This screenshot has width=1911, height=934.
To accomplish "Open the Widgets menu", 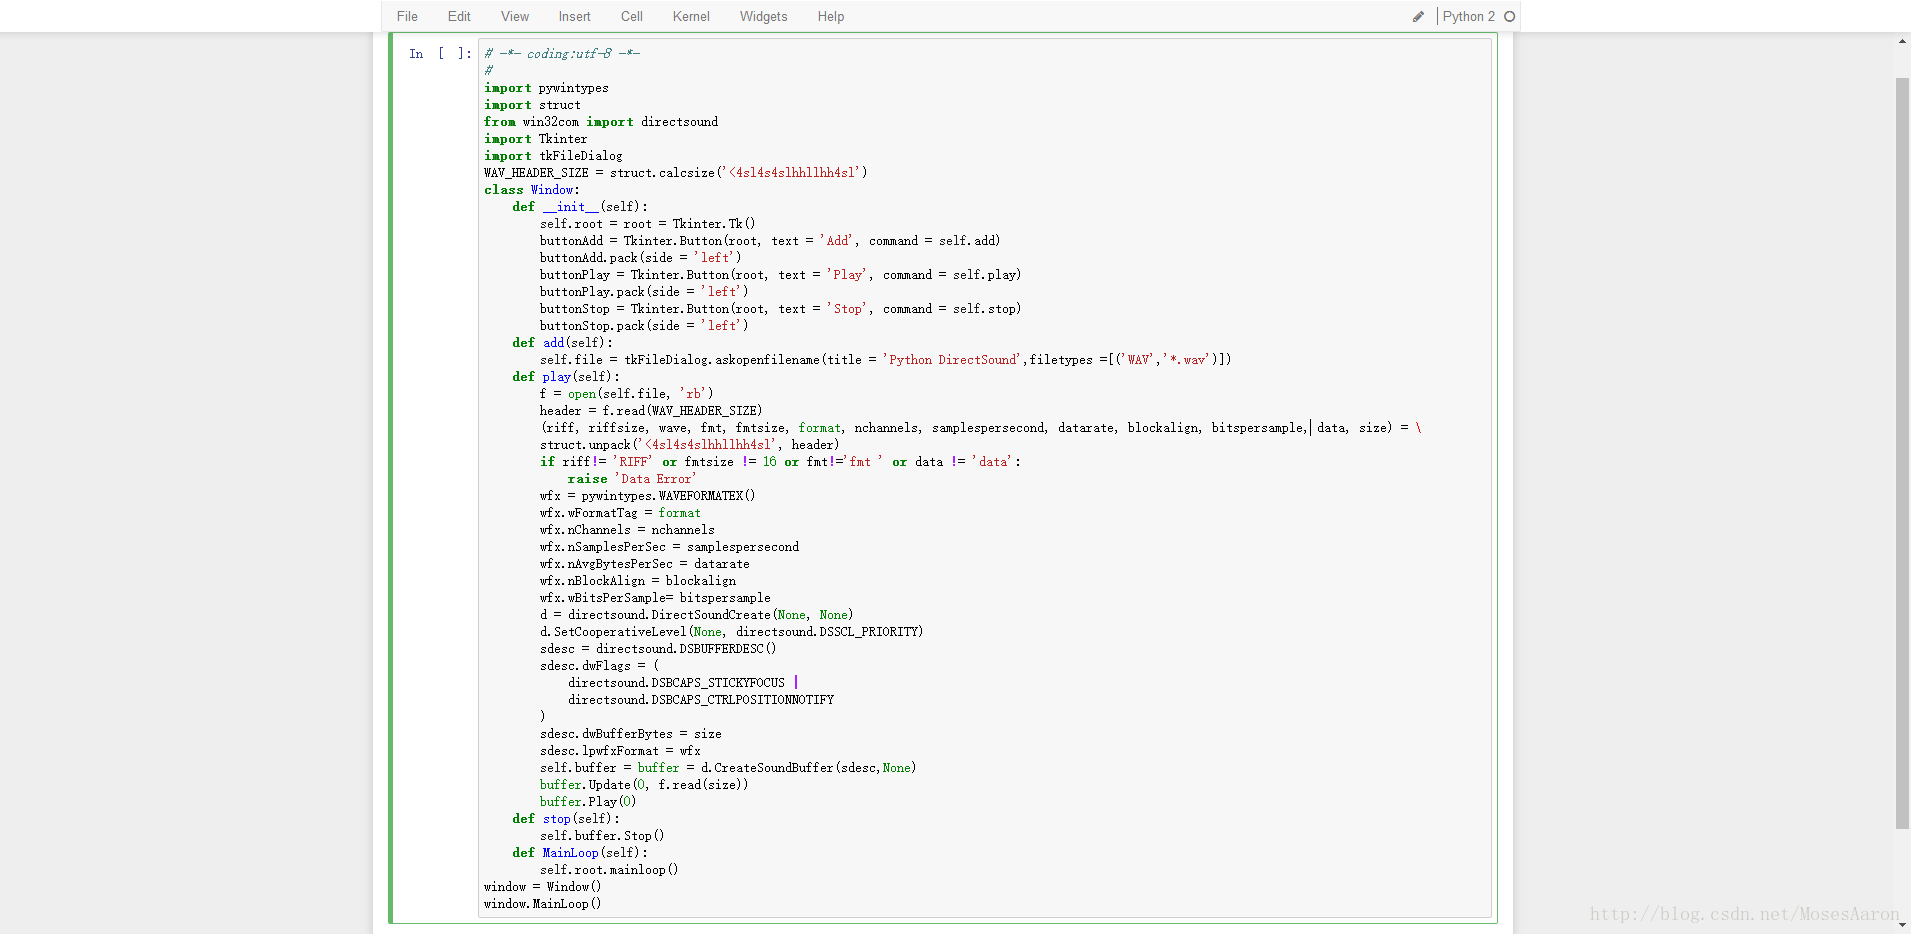I will click(763, 16).
